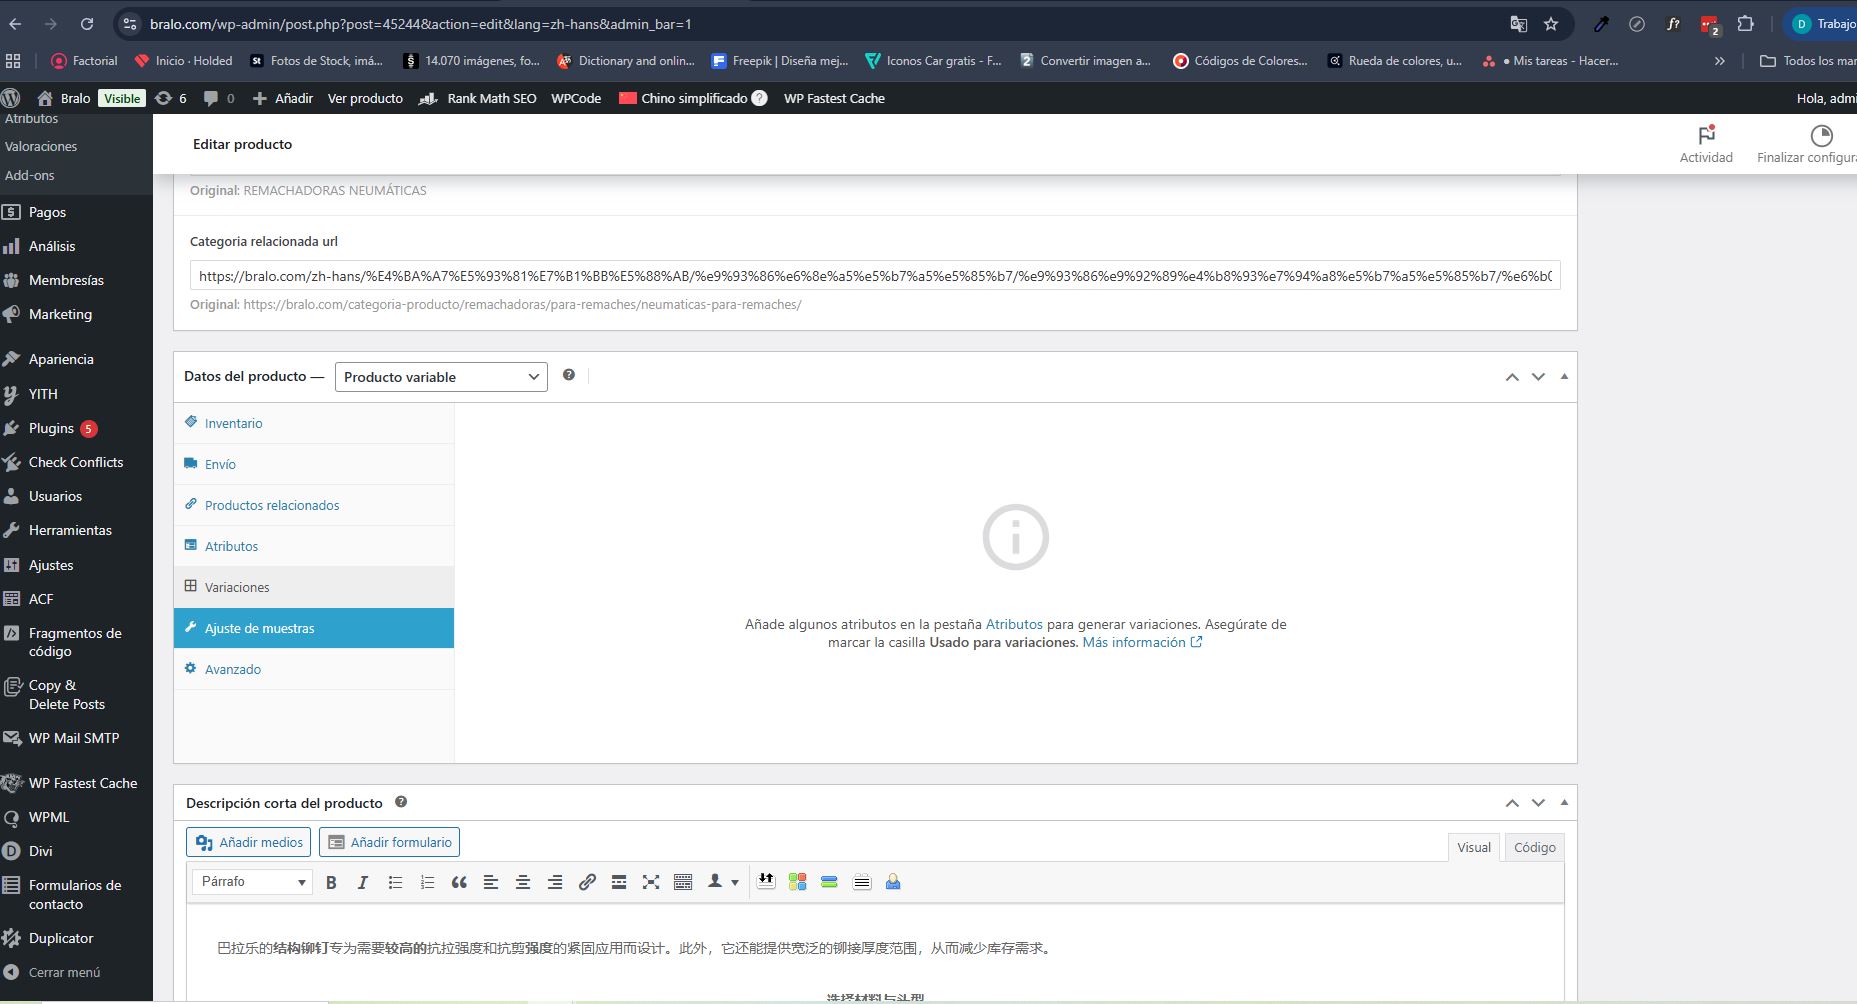The height and width of the screenshot is (1004, 1857).
Task: Toggle bold formatting in the description editor
Action: pyautogui.click(x=331, y=882)
